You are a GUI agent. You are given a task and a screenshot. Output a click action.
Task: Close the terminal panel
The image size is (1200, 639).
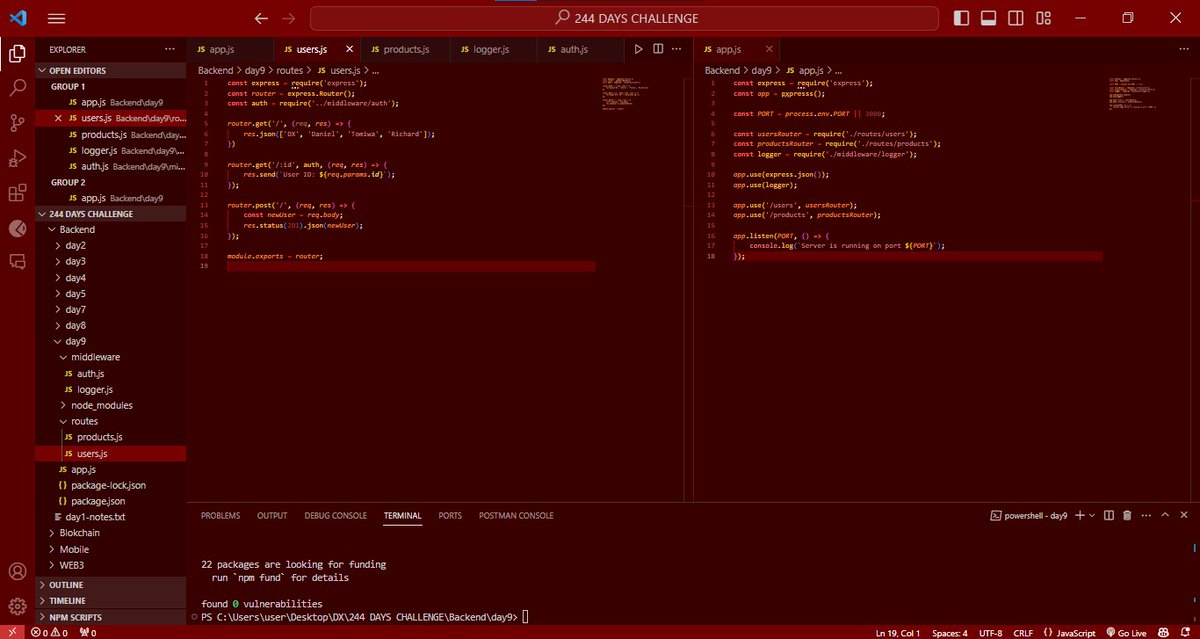(x=1183, y=515)
